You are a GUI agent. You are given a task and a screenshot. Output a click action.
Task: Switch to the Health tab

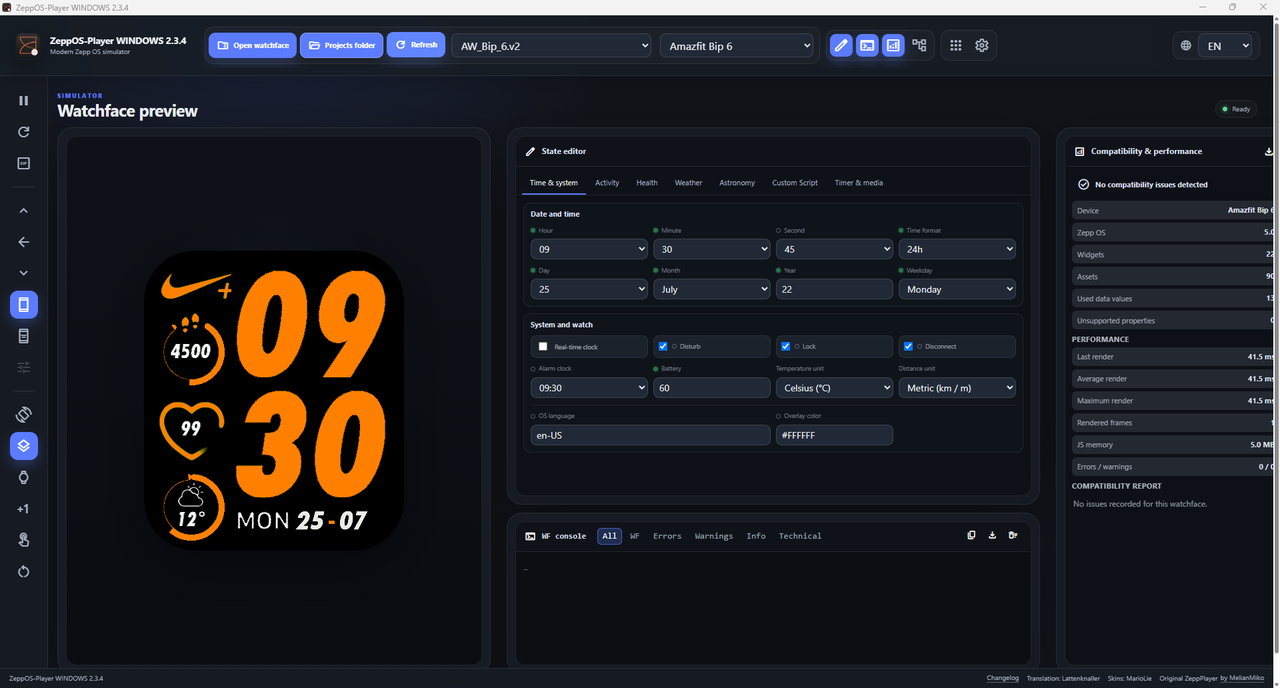(647, 183)
